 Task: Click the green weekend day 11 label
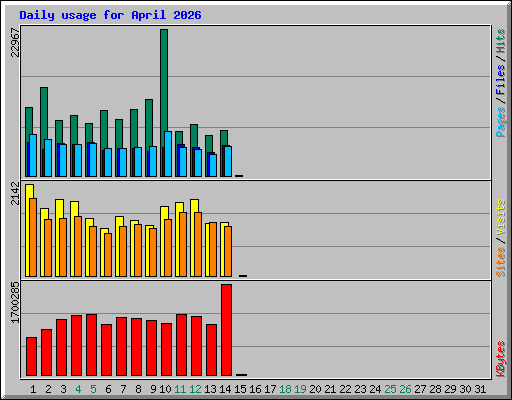(x=180, y=389)
